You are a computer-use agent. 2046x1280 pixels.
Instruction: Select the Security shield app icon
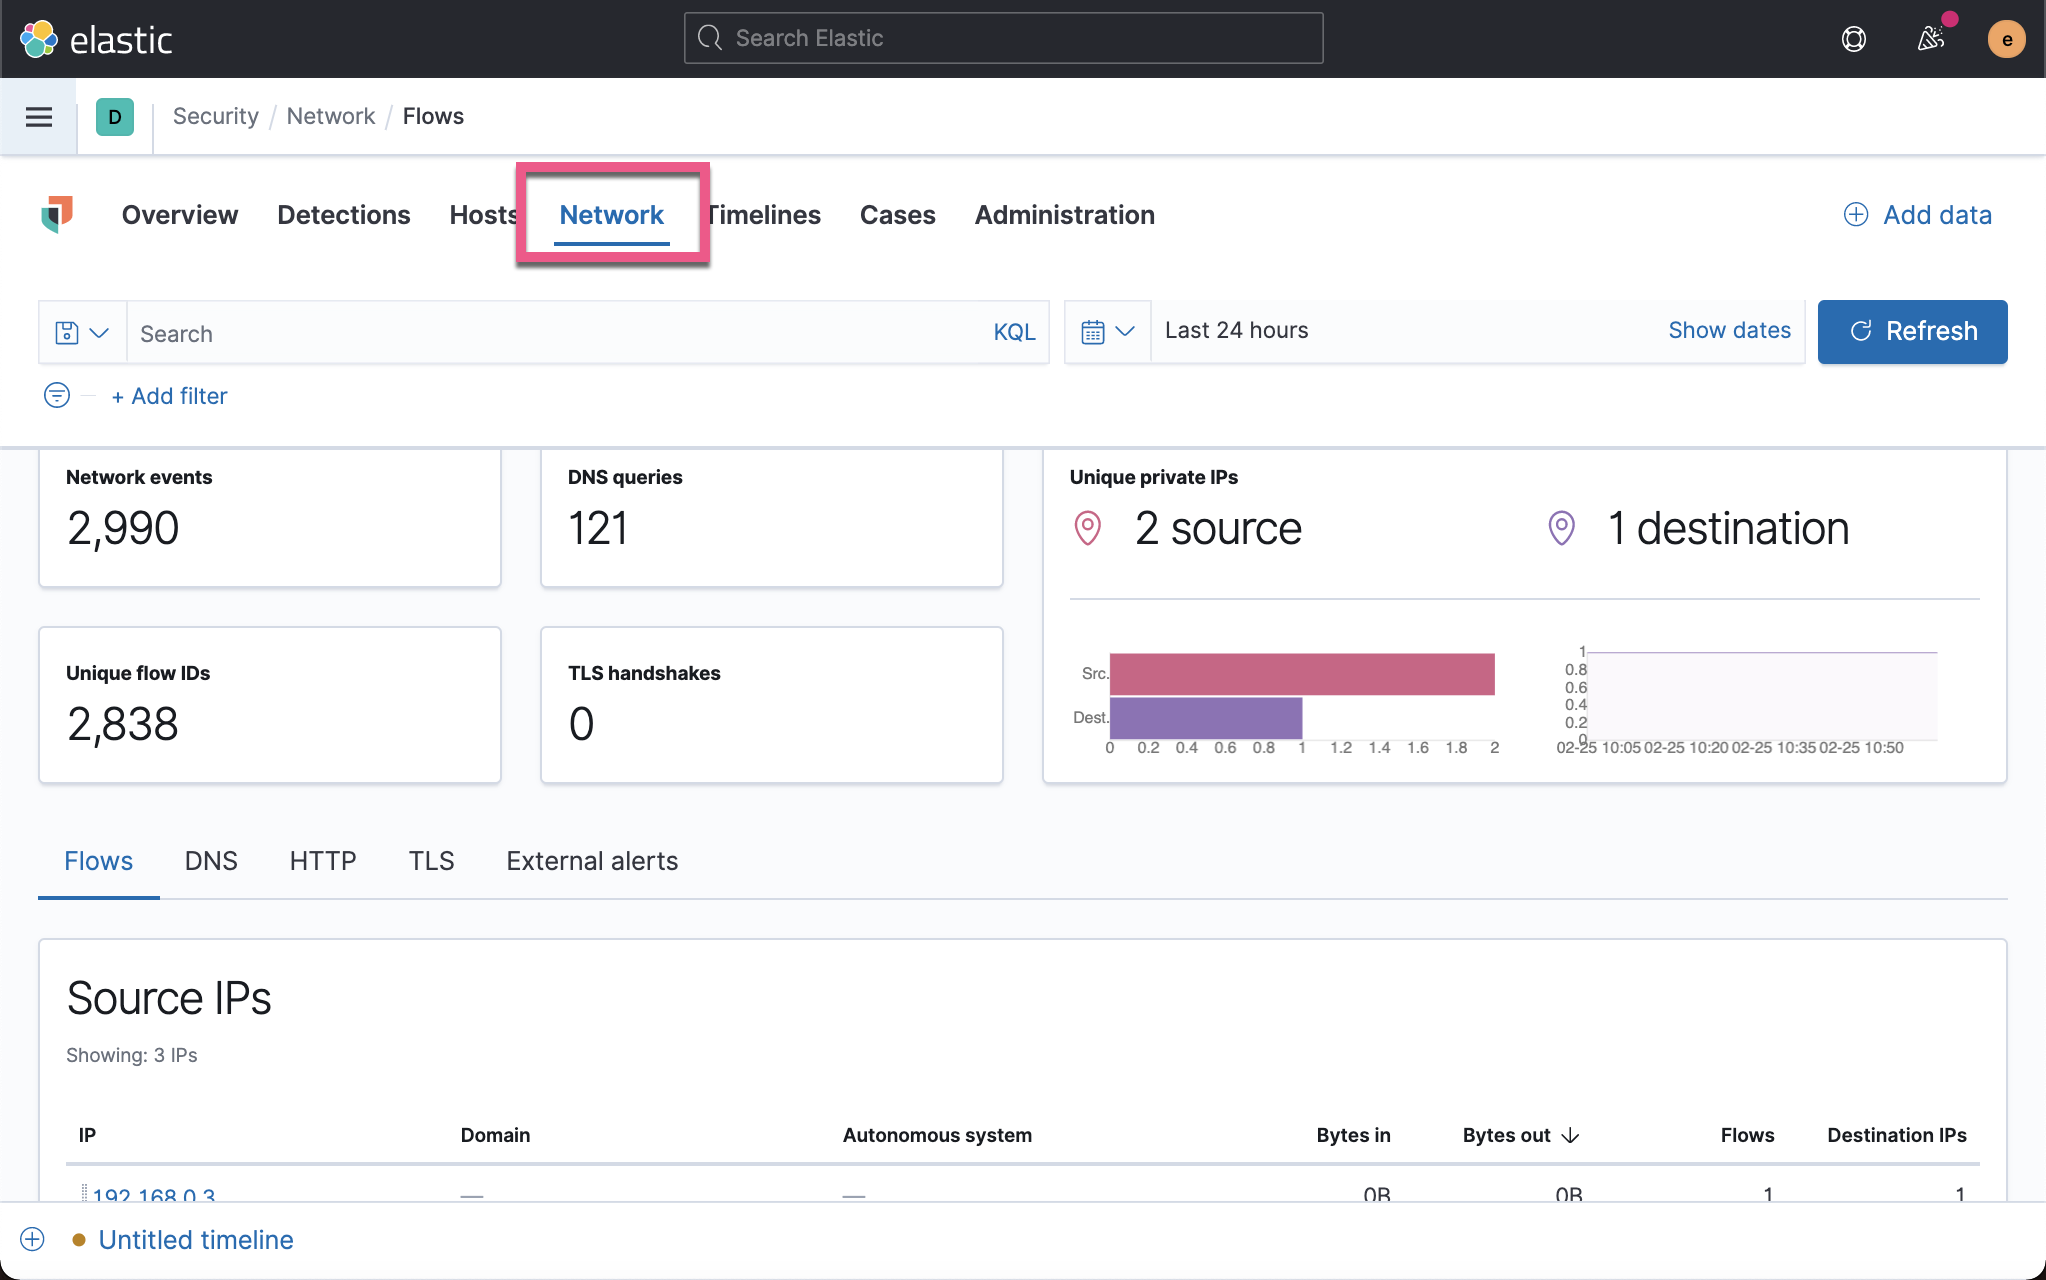click(x=57, y=214)
